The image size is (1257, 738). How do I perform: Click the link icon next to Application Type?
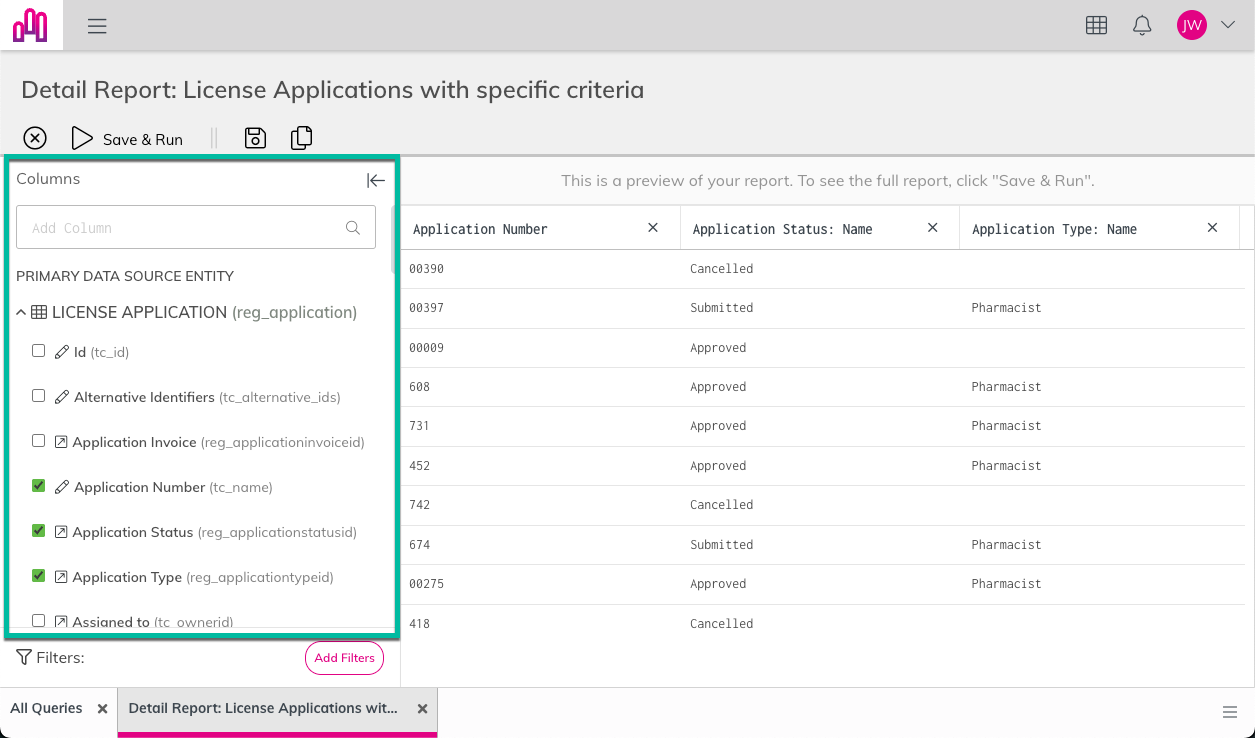tap(61, 577)
